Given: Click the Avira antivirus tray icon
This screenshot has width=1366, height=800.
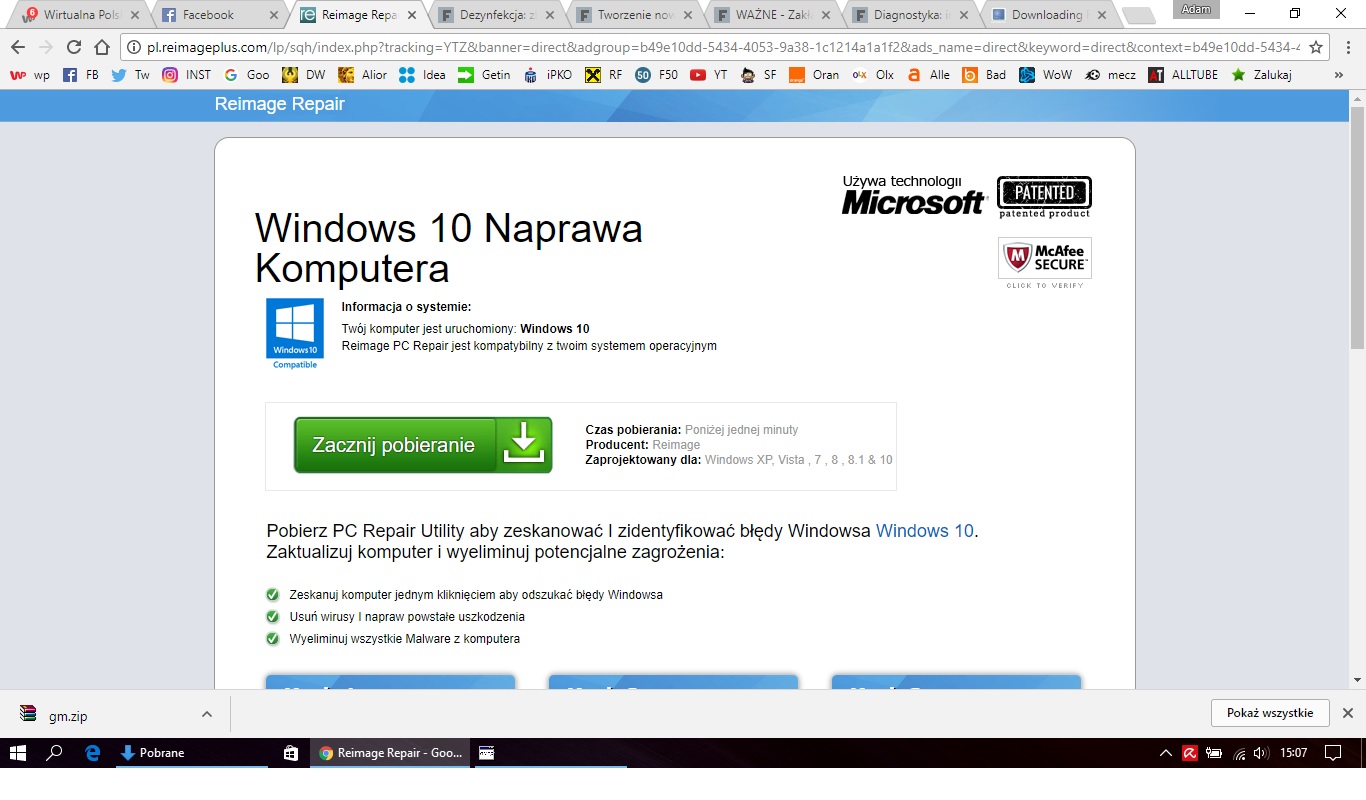Looking at the screenshot, I should coord(1190,753).
